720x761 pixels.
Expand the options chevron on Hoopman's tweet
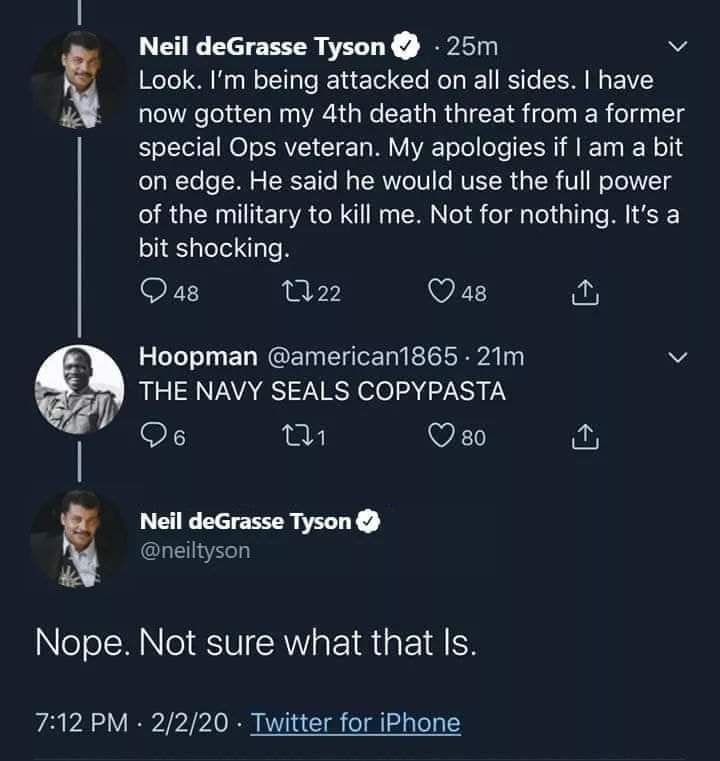tap(678, 358)
